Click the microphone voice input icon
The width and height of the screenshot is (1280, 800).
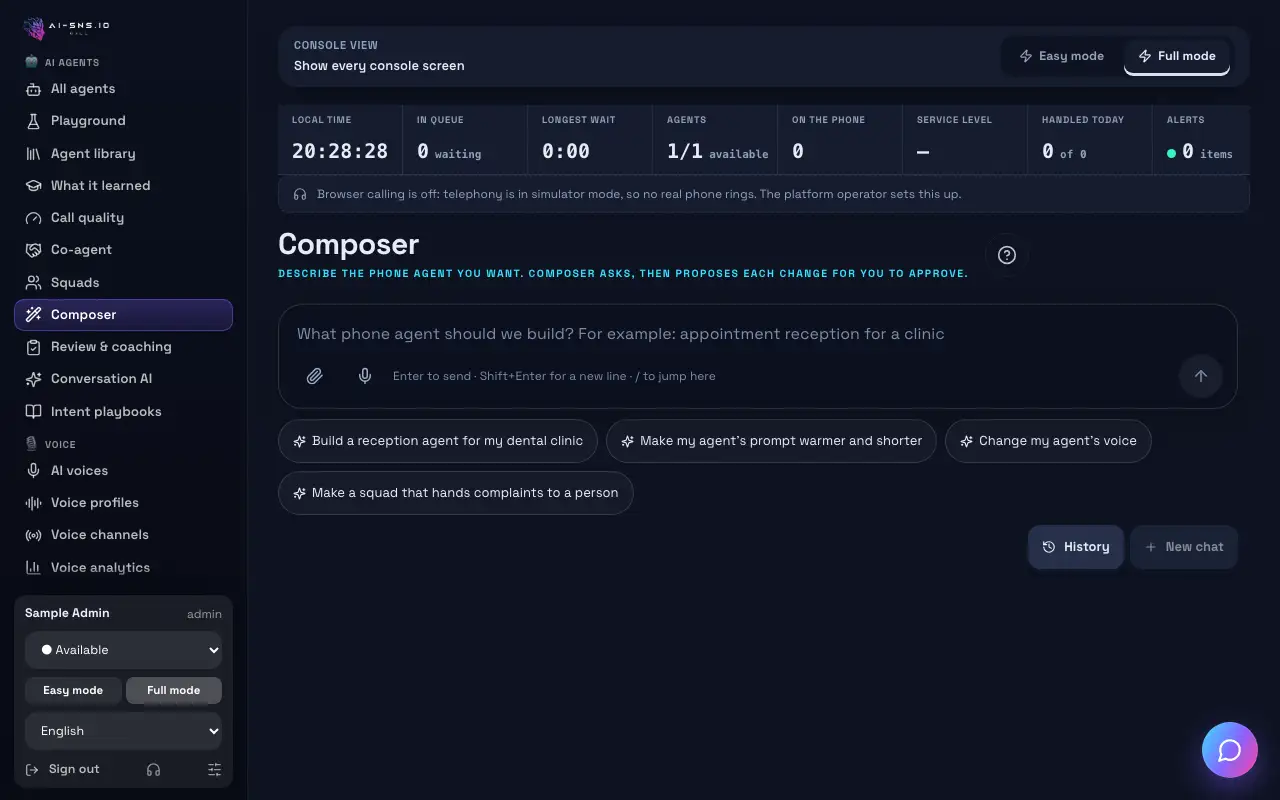coord(365,376)
